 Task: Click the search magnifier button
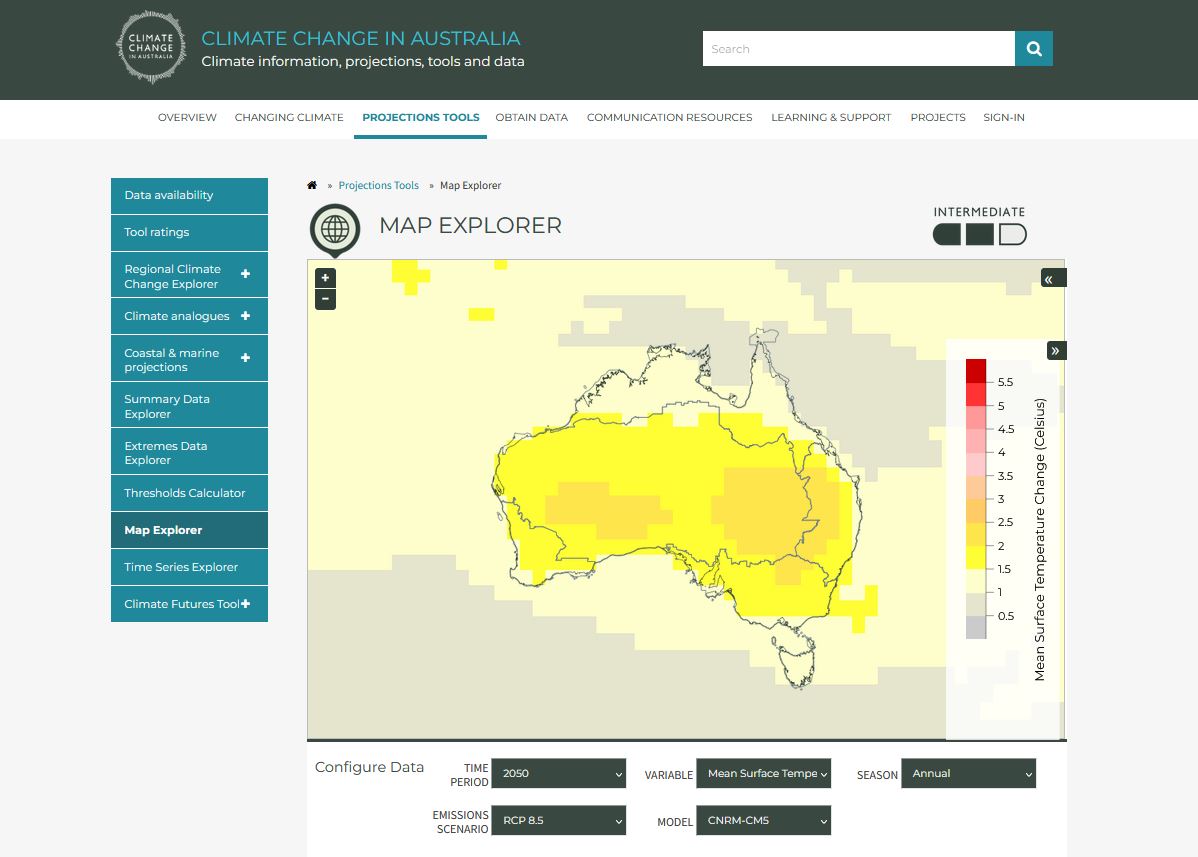click(1033, 49)
